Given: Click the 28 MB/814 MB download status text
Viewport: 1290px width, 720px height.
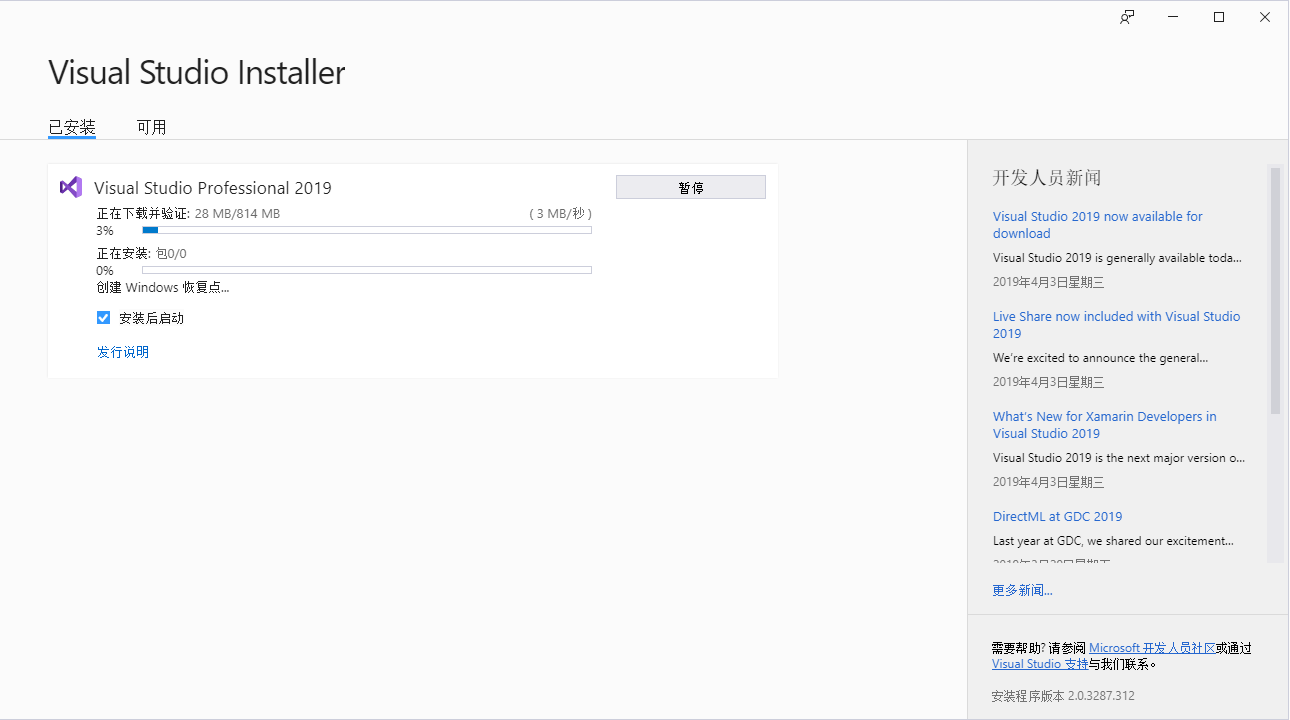Looking at the screenshot, I should [x=237, y=214].
